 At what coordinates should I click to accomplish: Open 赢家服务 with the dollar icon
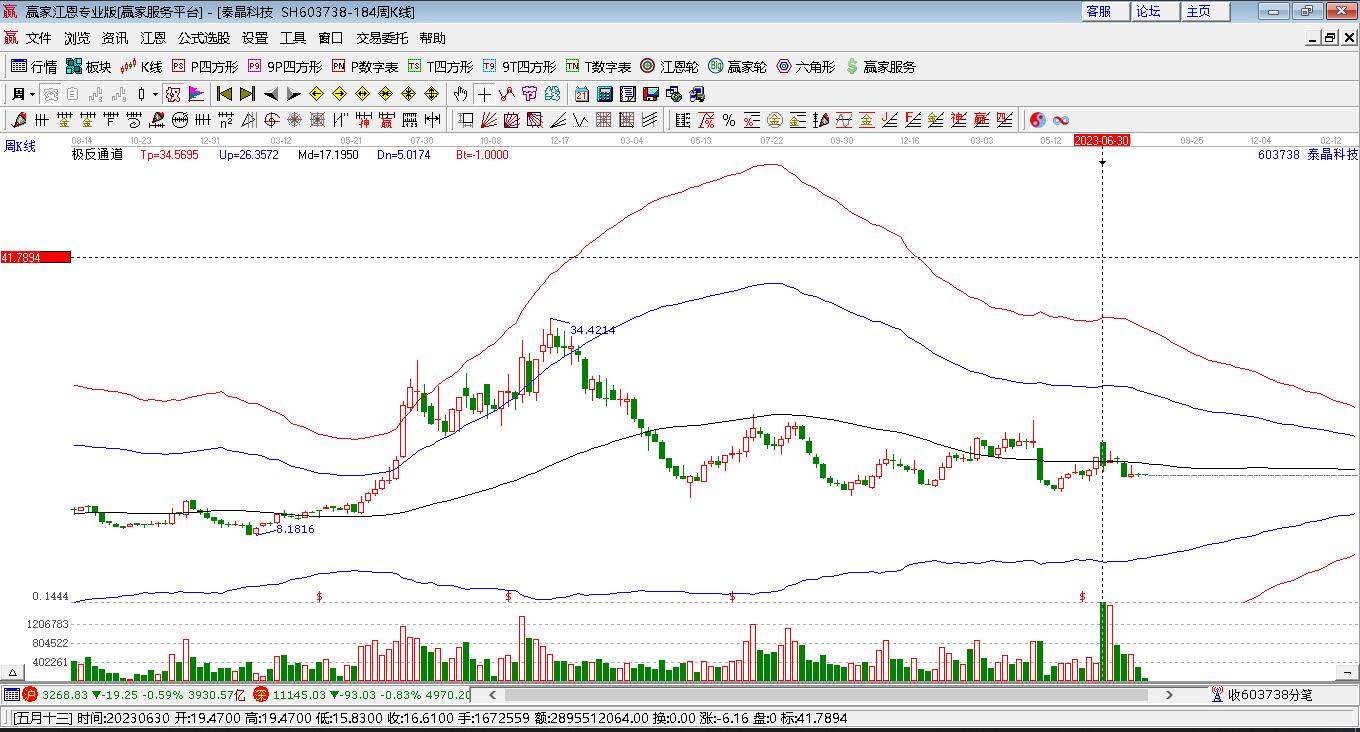[880, 67]
